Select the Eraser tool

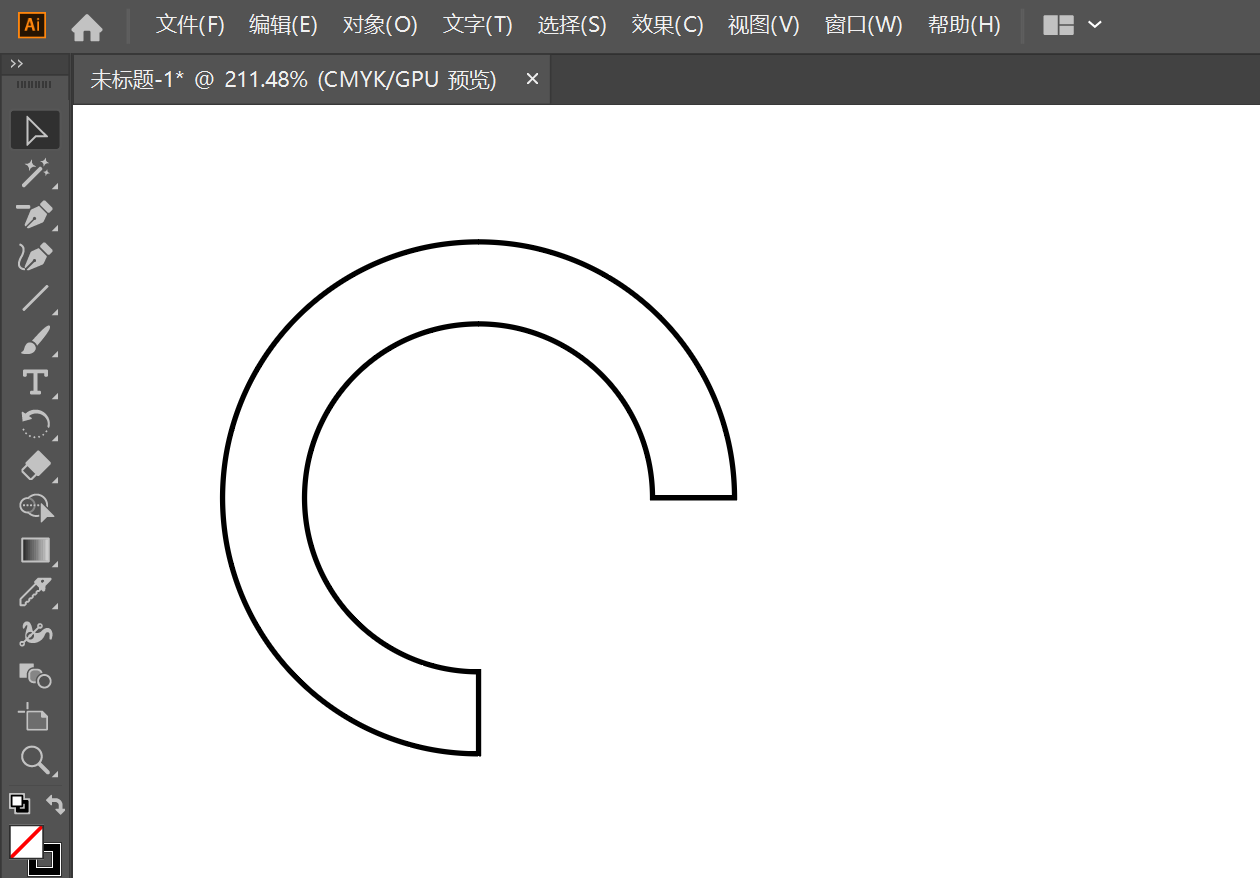[35, 466]
